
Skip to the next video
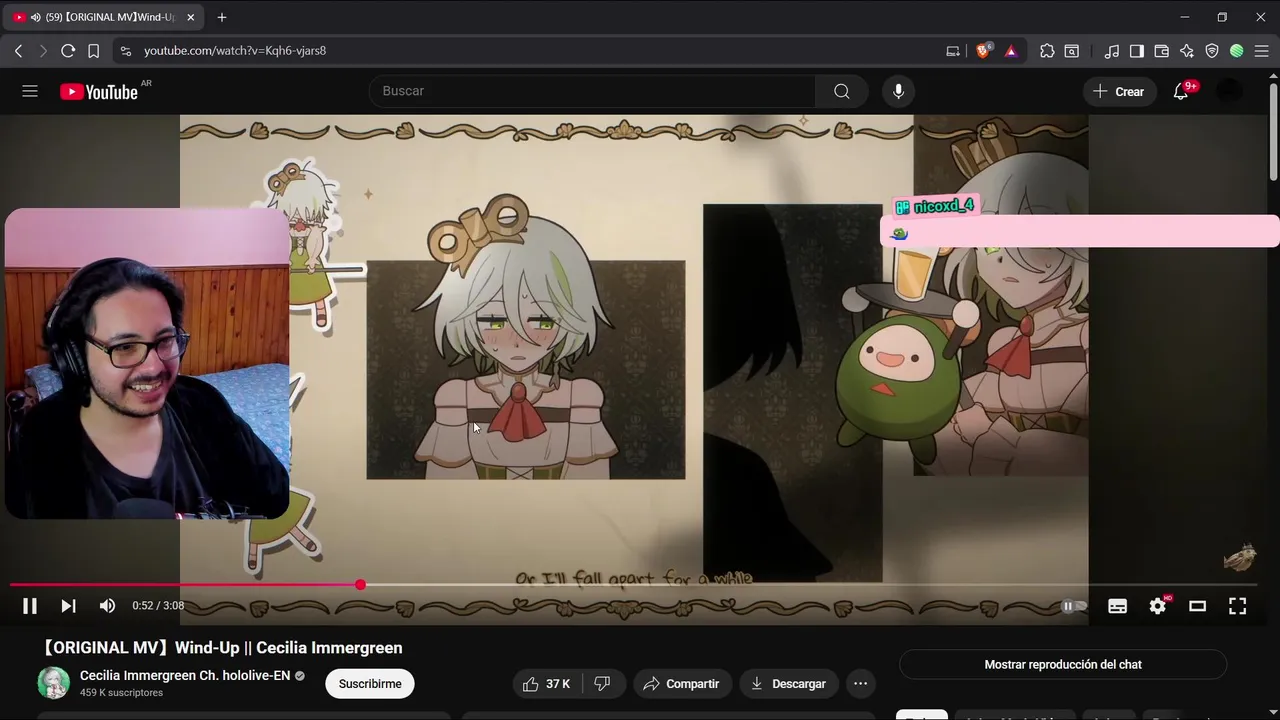[68, 606]
